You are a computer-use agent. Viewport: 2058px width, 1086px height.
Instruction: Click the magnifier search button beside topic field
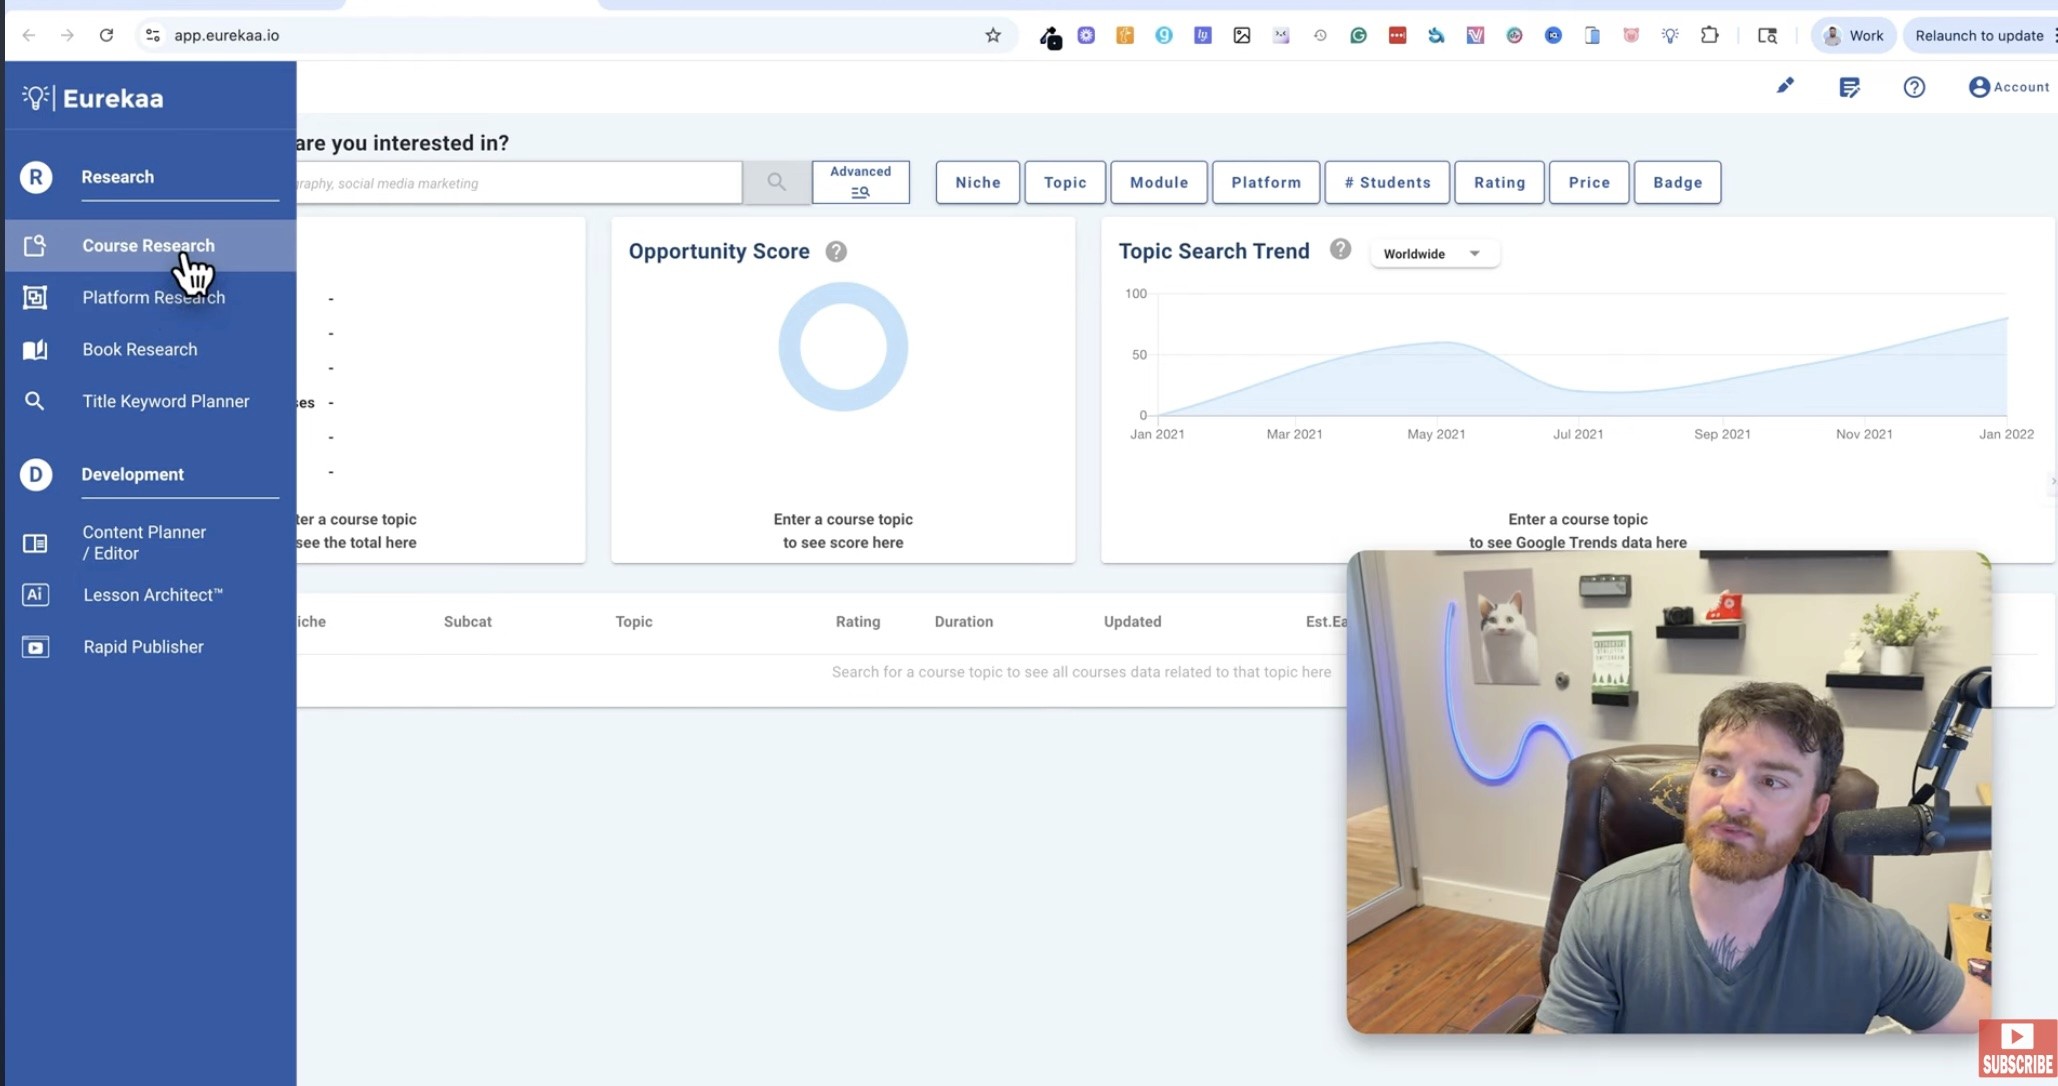[x=776, y=182]
